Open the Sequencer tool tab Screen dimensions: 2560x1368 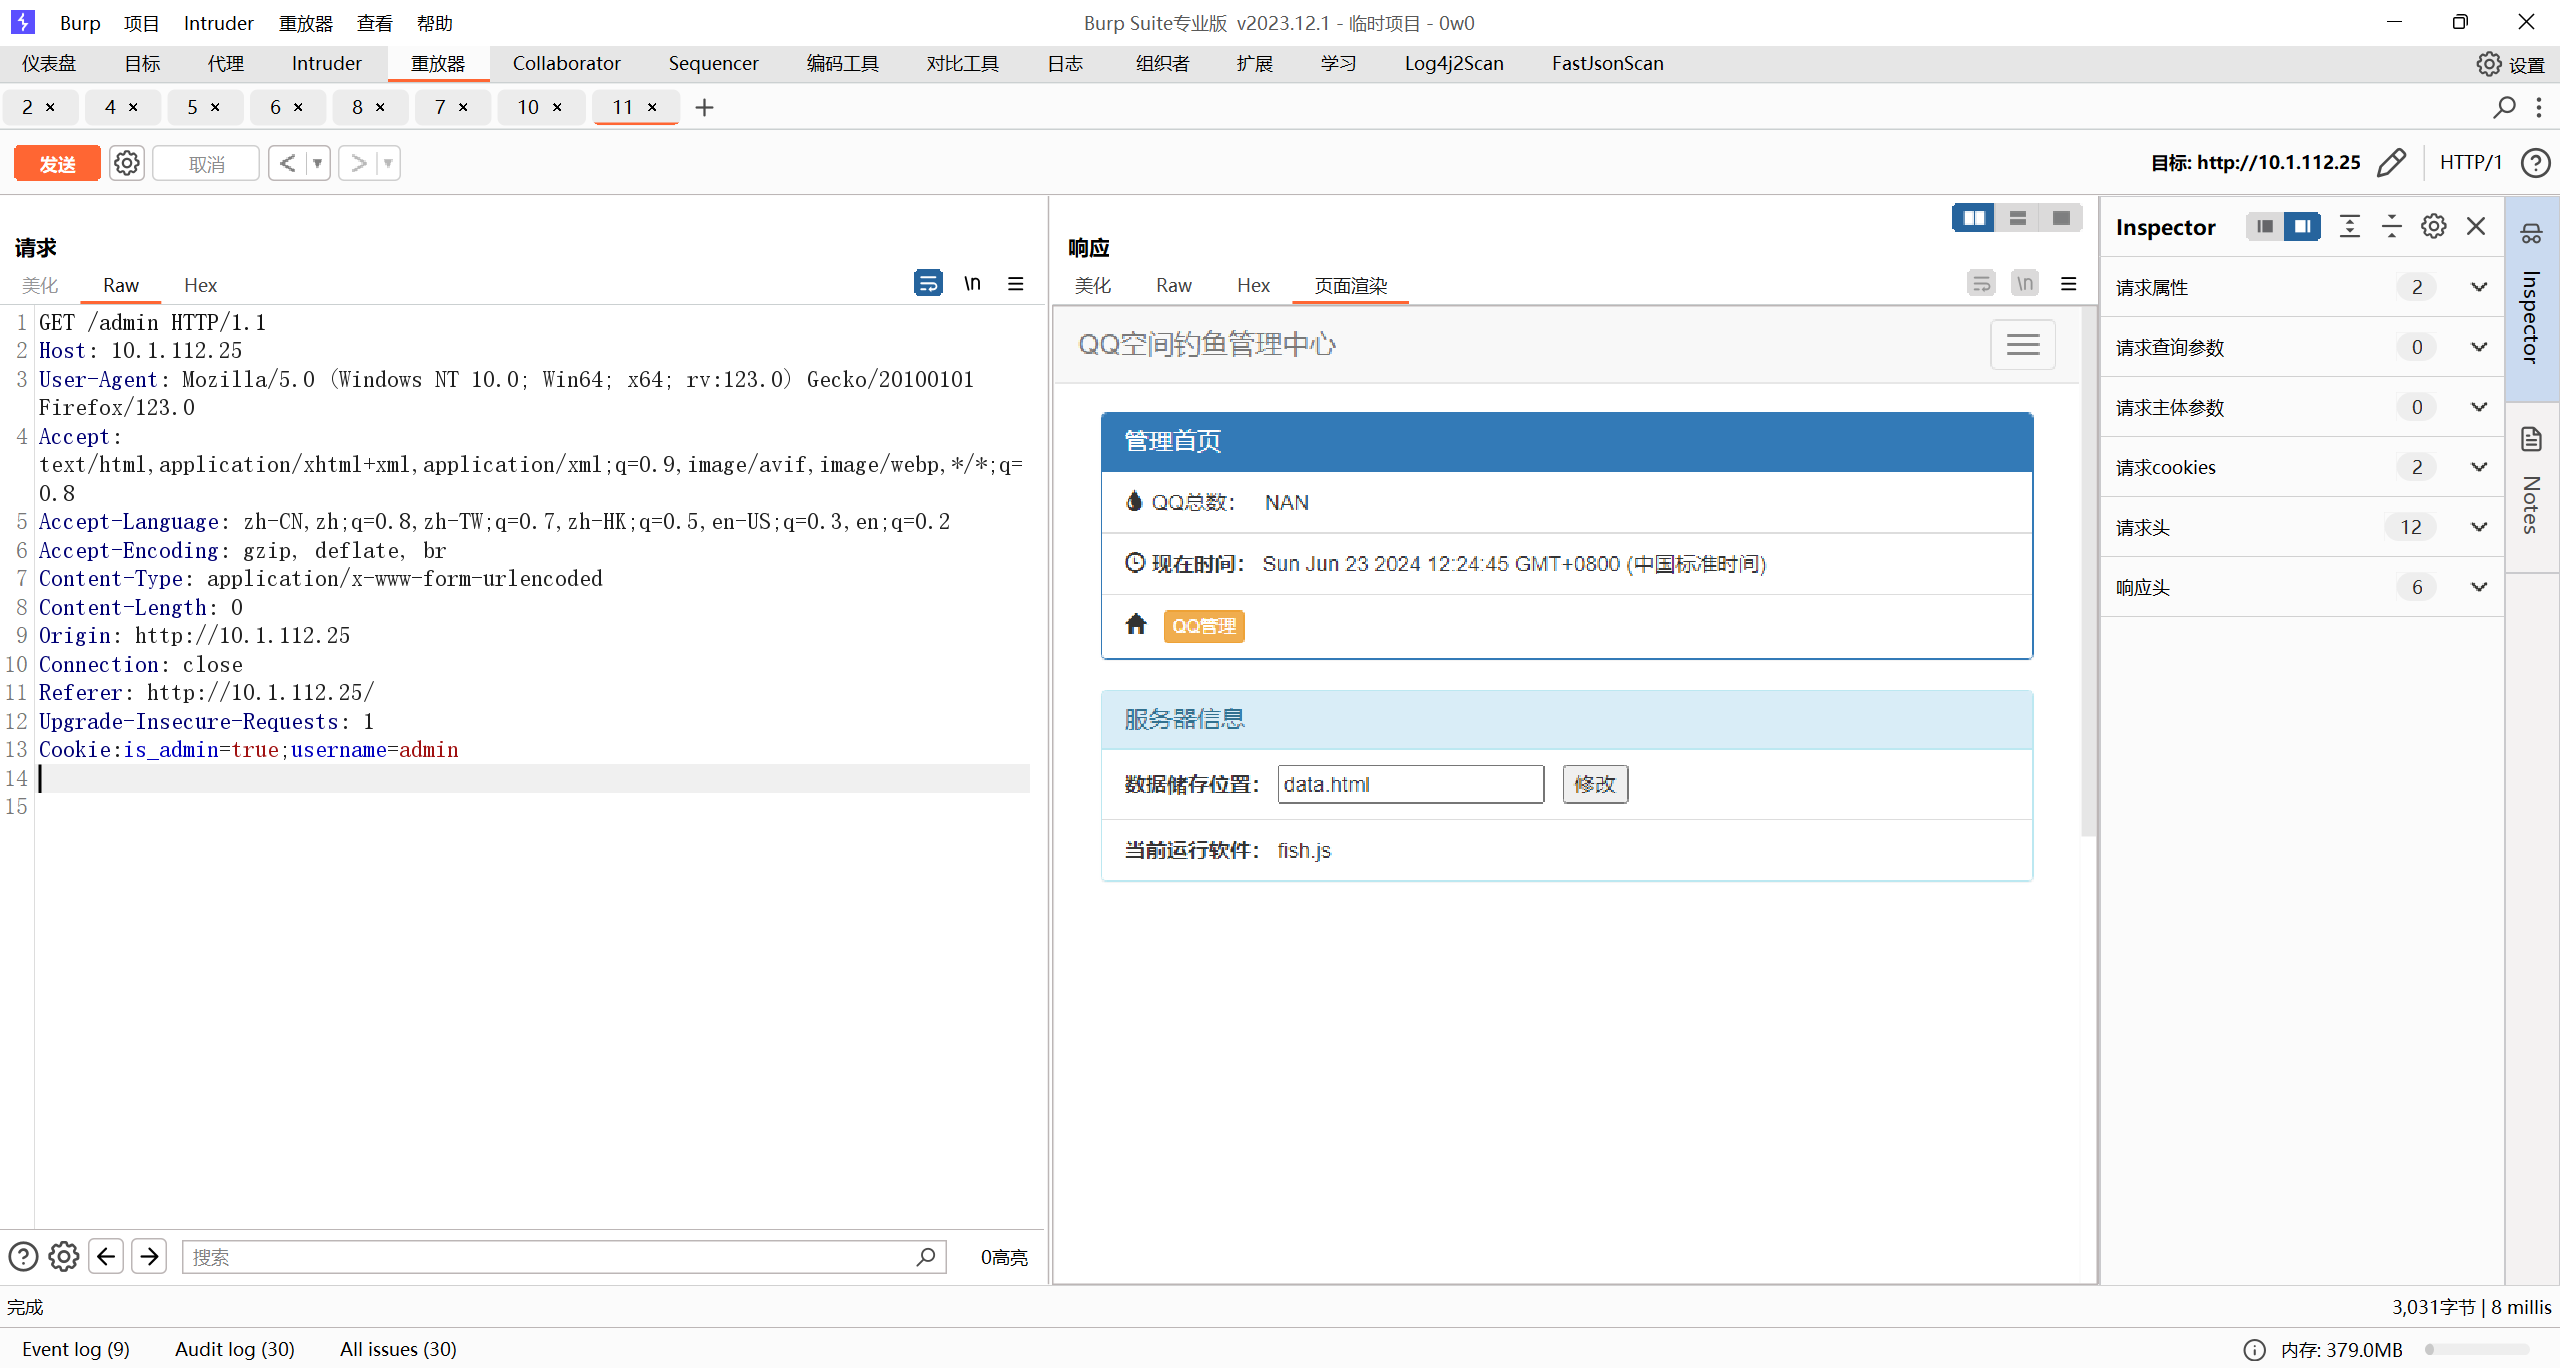click(713, 63)
